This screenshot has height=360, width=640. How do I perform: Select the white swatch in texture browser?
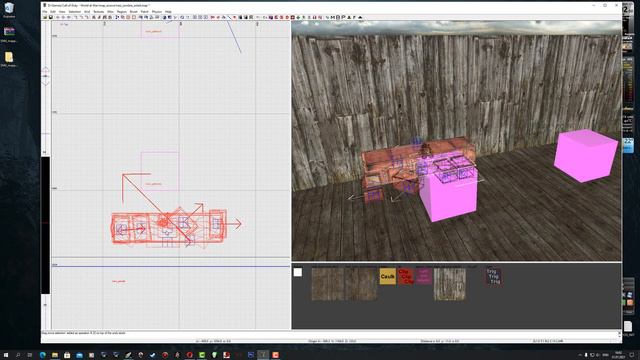(x=298, y=272)
